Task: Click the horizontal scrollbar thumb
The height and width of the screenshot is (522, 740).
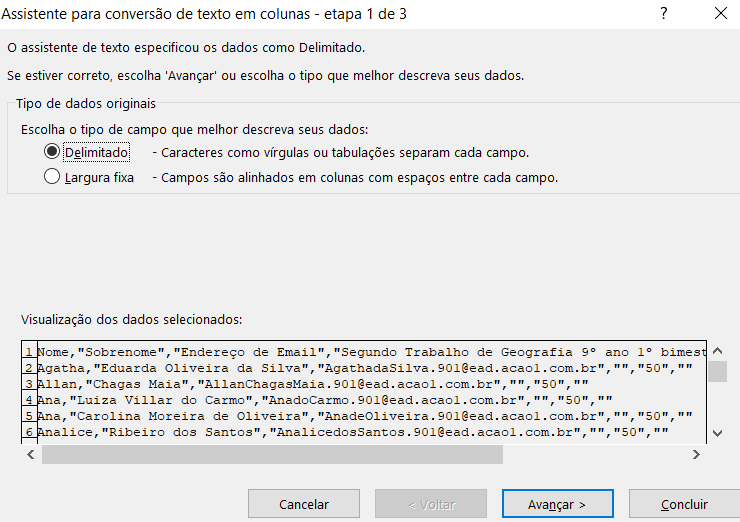Action: [272, 454]
